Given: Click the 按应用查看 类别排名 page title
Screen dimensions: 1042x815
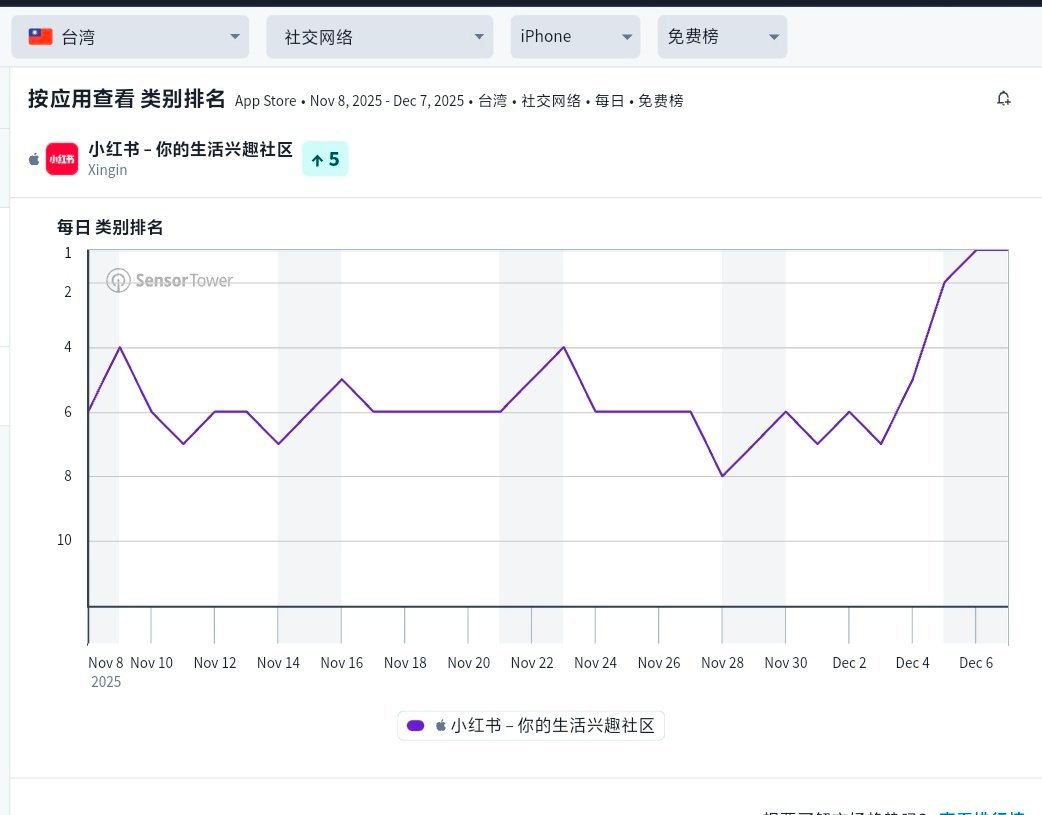Looking at the screenshot, I should pos(118,100).
